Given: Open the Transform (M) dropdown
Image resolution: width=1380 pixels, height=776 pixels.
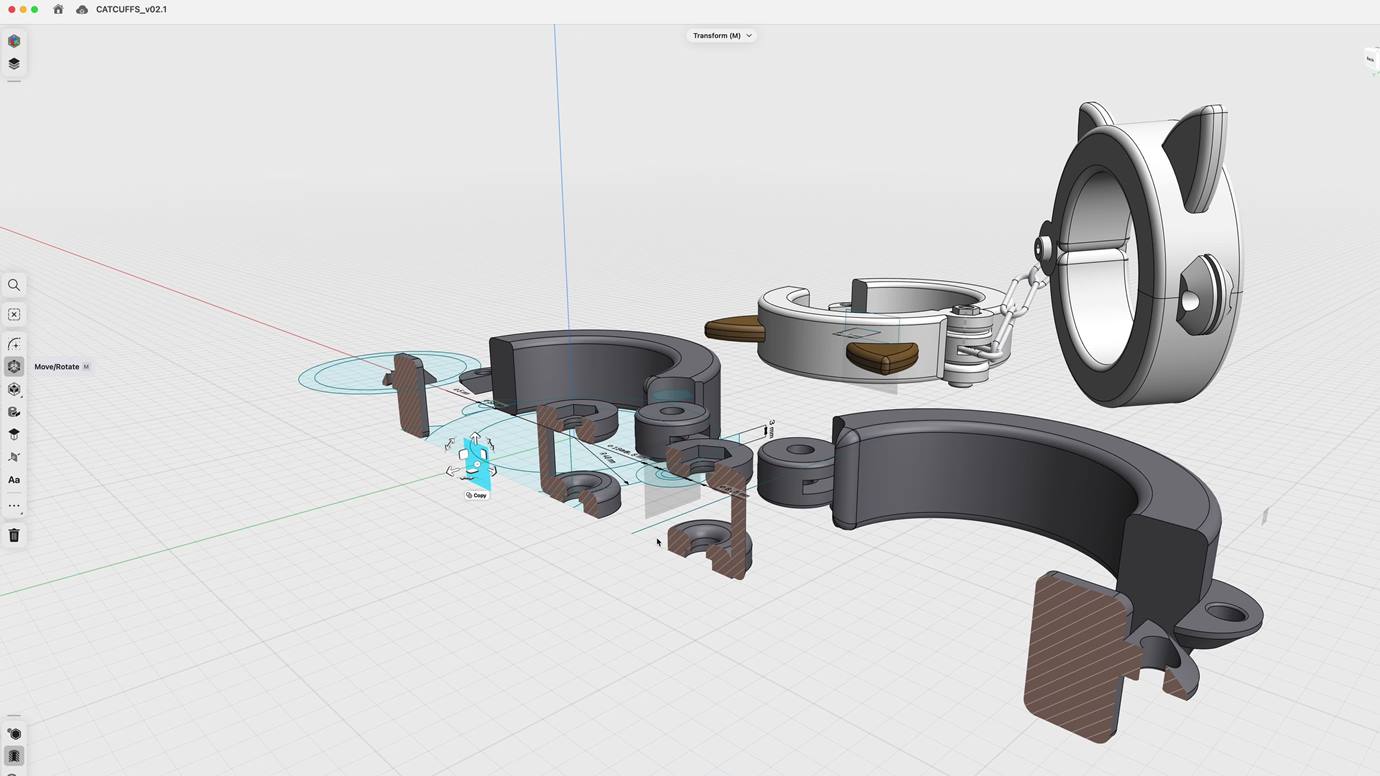Looking at the screenshot, I should [721, 35].
